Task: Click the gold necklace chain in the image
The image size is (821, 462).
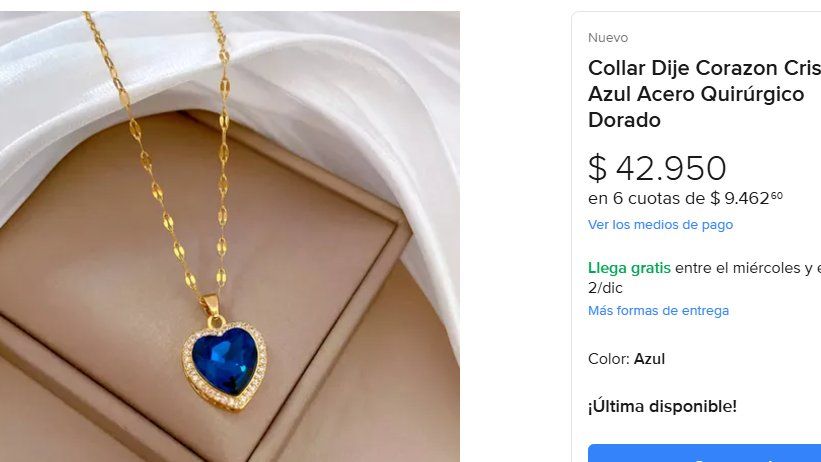Action: point(224,157)
